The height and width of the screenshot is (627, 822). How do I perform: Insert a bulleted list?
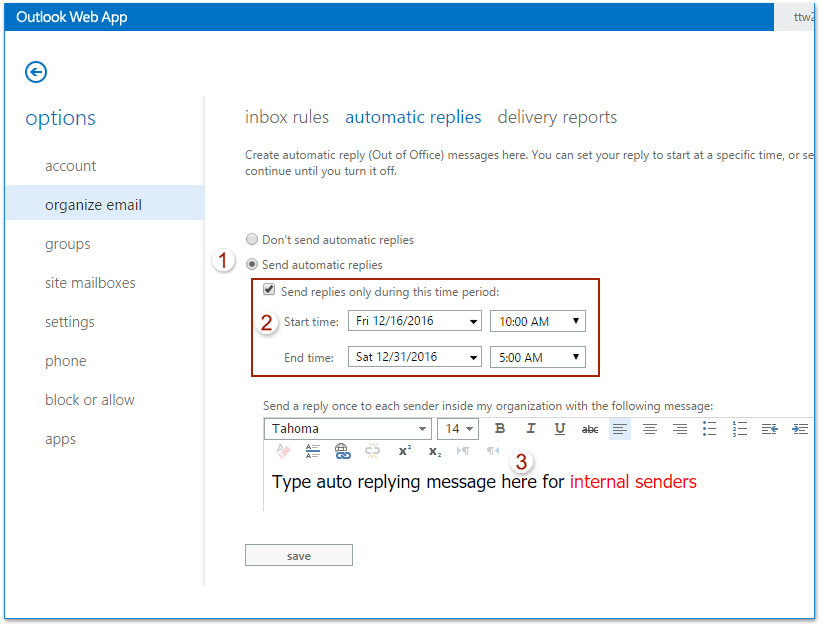coord(709,429)
